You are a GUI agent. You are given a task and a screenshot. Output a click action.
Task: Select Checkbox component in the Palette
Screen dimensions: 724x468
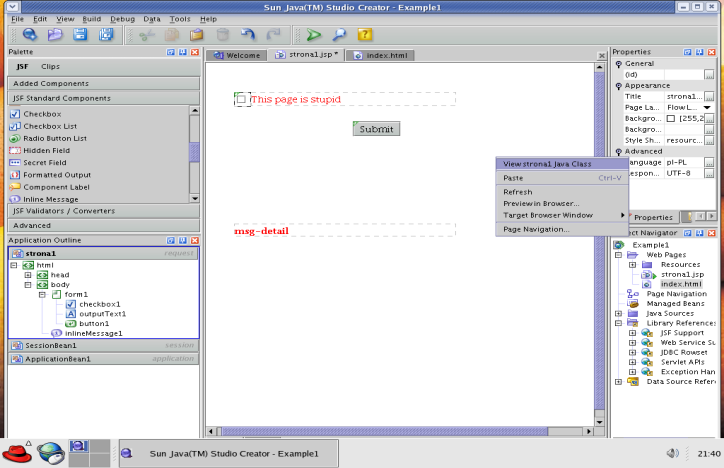(x=42, y=114)
